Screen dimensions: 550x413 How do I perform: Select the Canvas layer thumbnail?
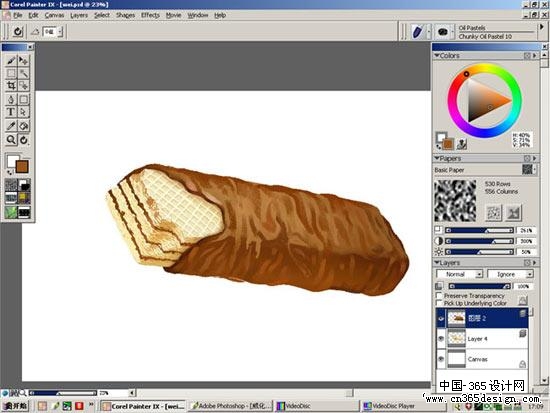point(456,359)
